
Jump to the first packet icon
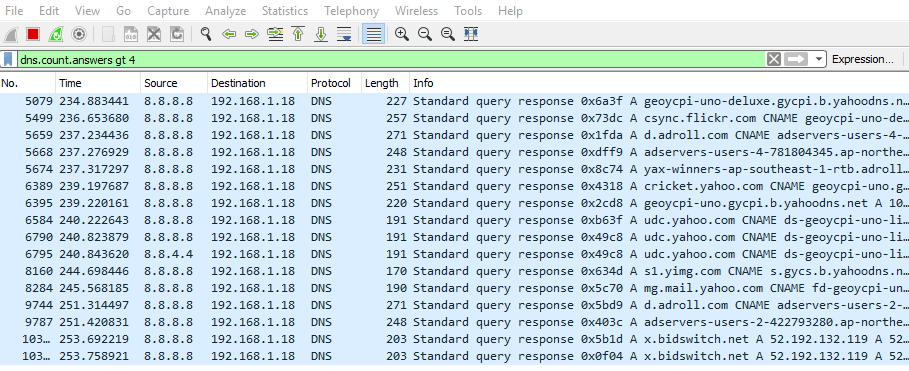pyautogui.click(x=298, y=34)
